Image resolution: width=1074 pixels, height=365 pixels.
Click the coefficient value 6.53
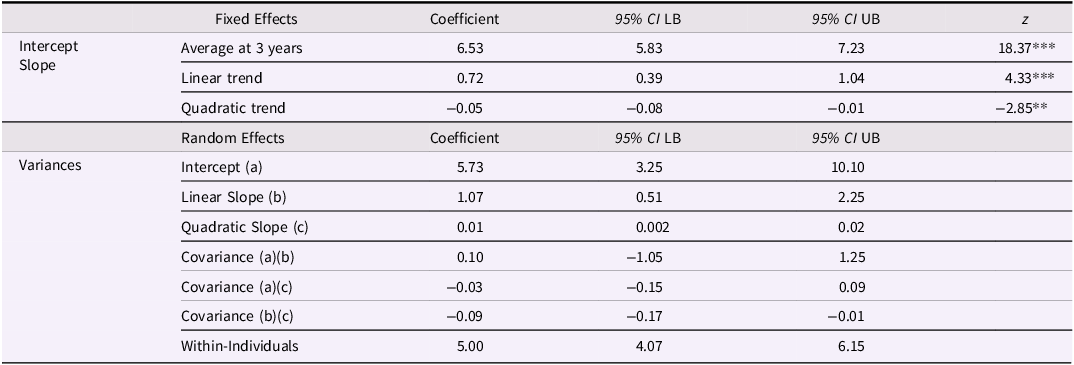pyautogui.click(x=471, y=49)
